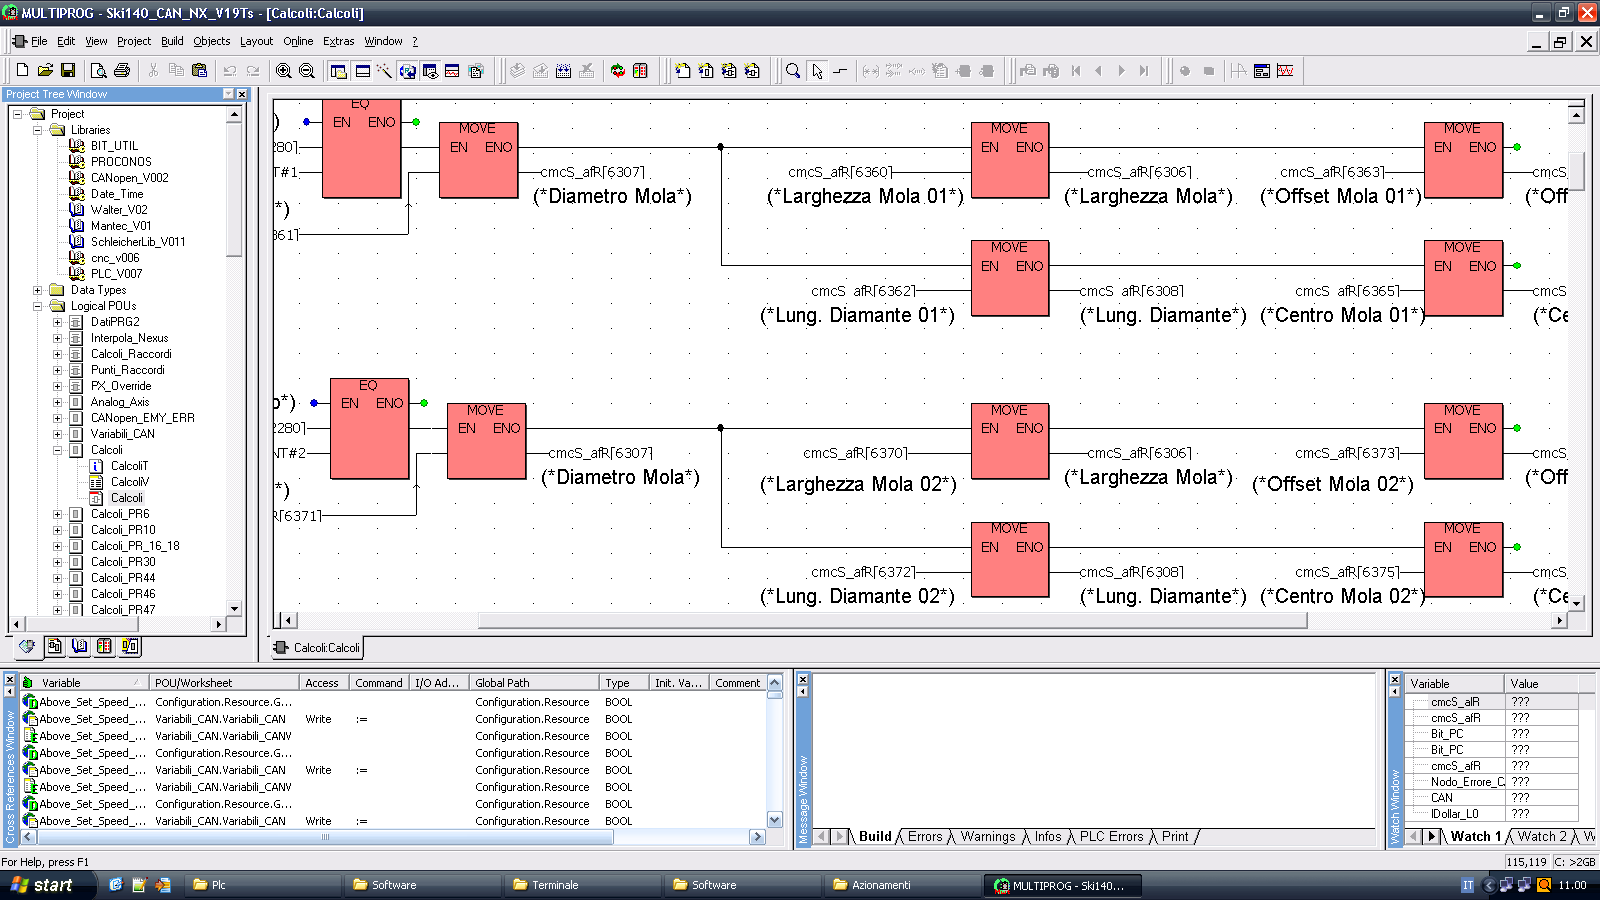Viewport: 1600px width, 900px height.
Task: Click the Open file folder icon
Action: pos(45,71)
